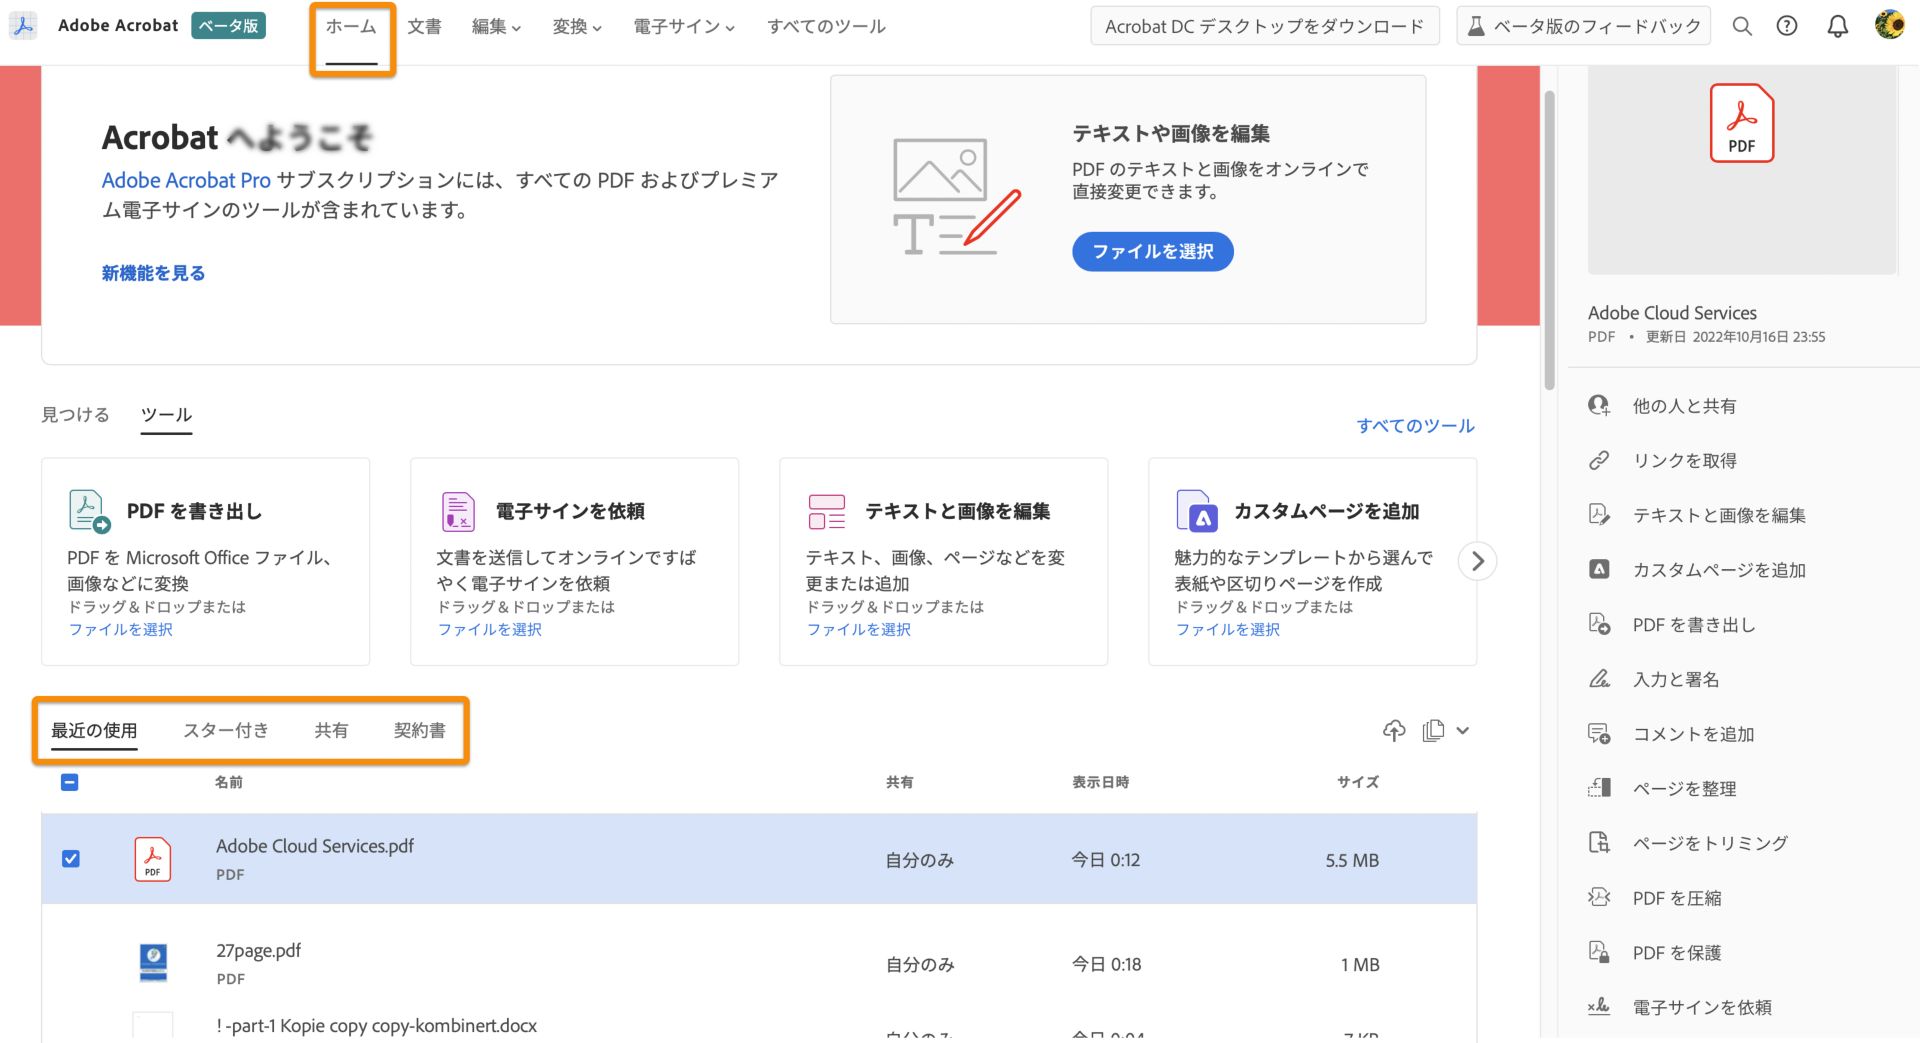Click the PDF を書き出し sidebar icon
1920x1043 pixels.
pos(1599,624)
